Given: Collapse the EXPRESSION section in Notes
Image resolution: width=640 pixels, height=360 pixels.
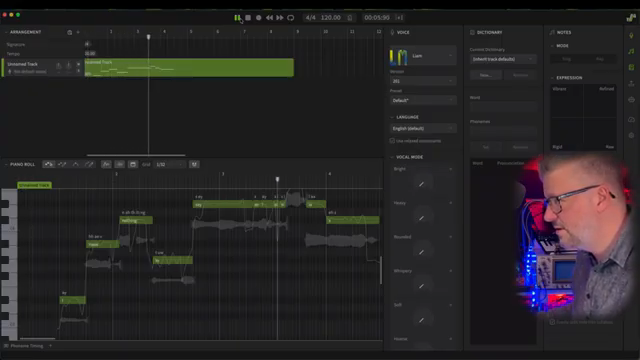Looking at the screenshot, I should click(567, 78).
